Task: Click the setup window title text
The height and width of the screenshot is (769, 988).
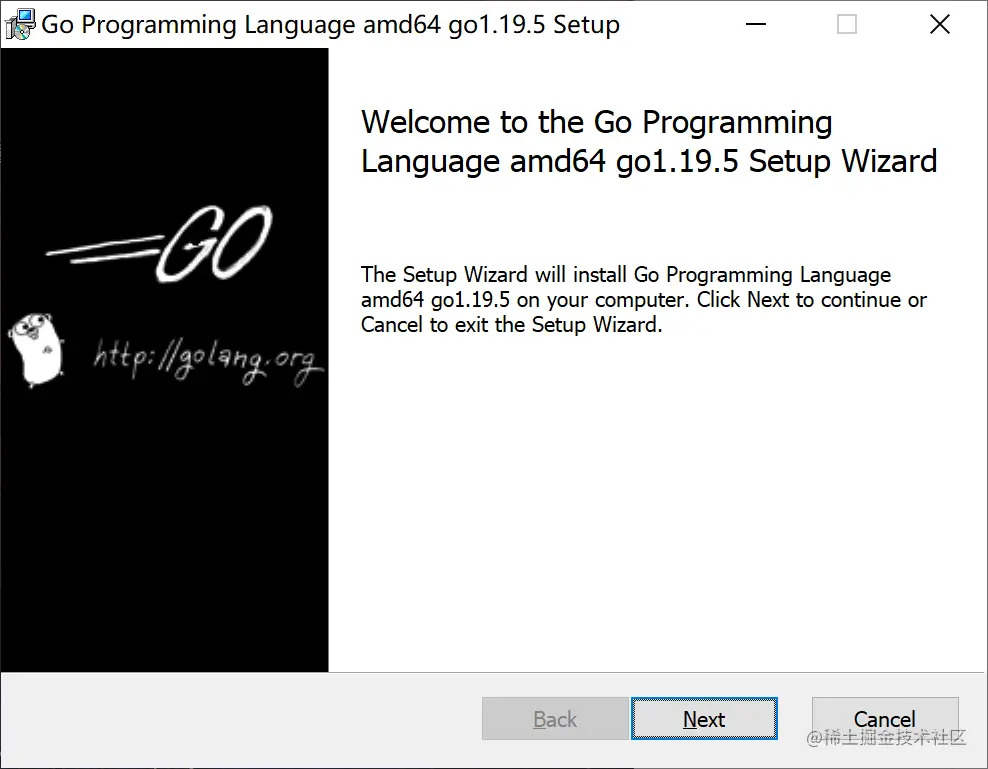Action: coord(328,24)
